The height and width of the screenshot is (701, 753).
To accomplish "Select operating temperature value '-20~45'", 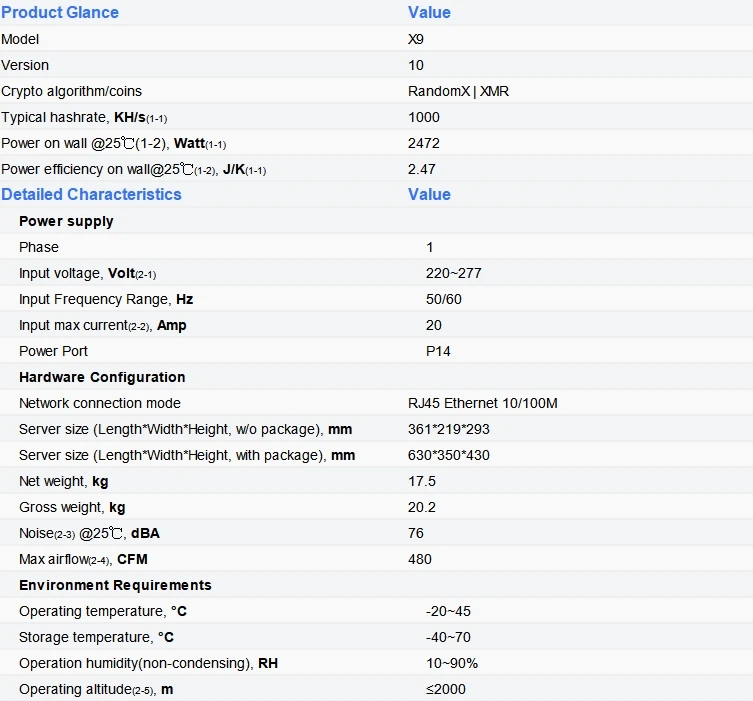I will pos(448,611).
